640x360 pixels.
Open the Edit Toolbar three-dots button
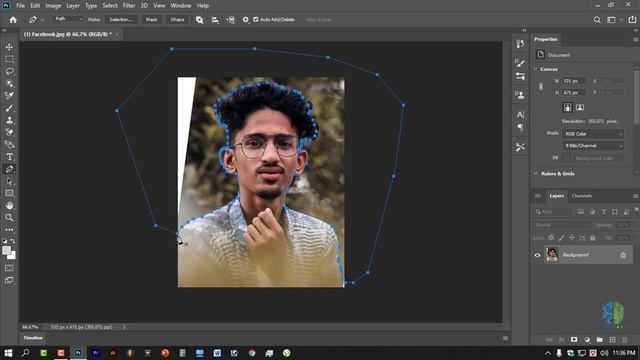(9, 230)
